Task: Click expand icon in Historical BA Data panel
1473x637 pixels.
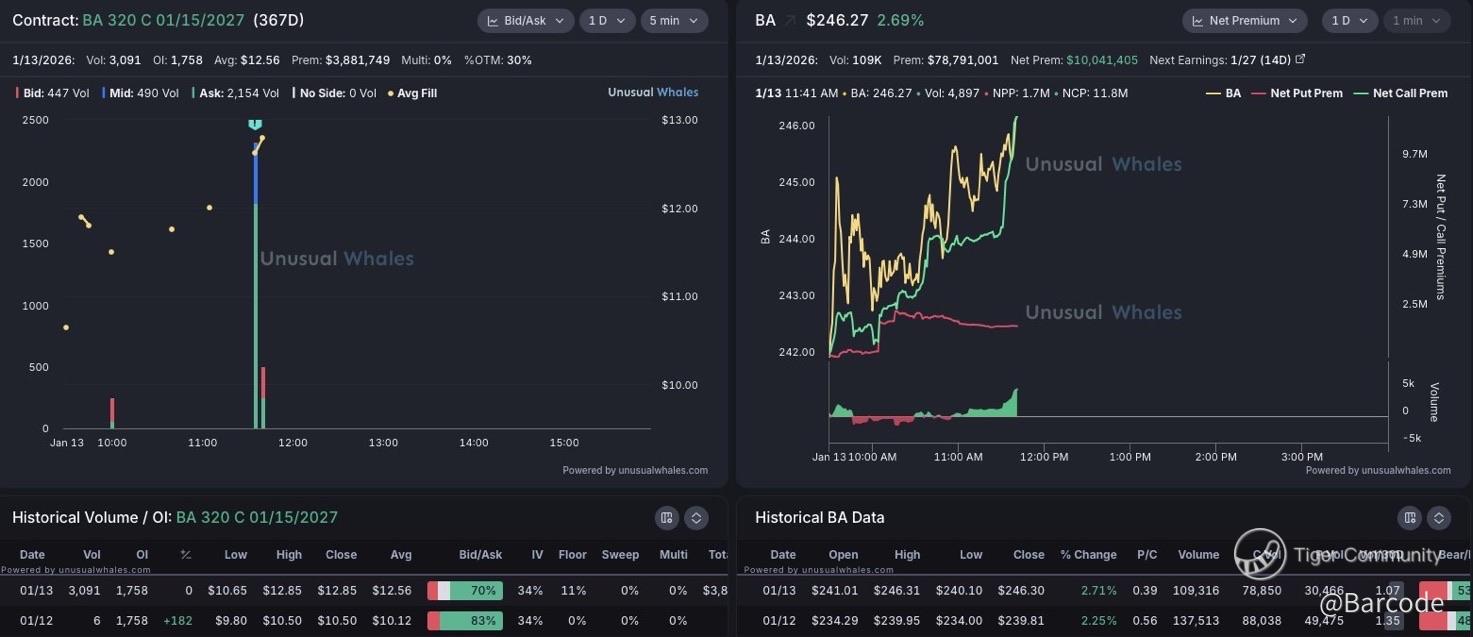Action: 1439,518
